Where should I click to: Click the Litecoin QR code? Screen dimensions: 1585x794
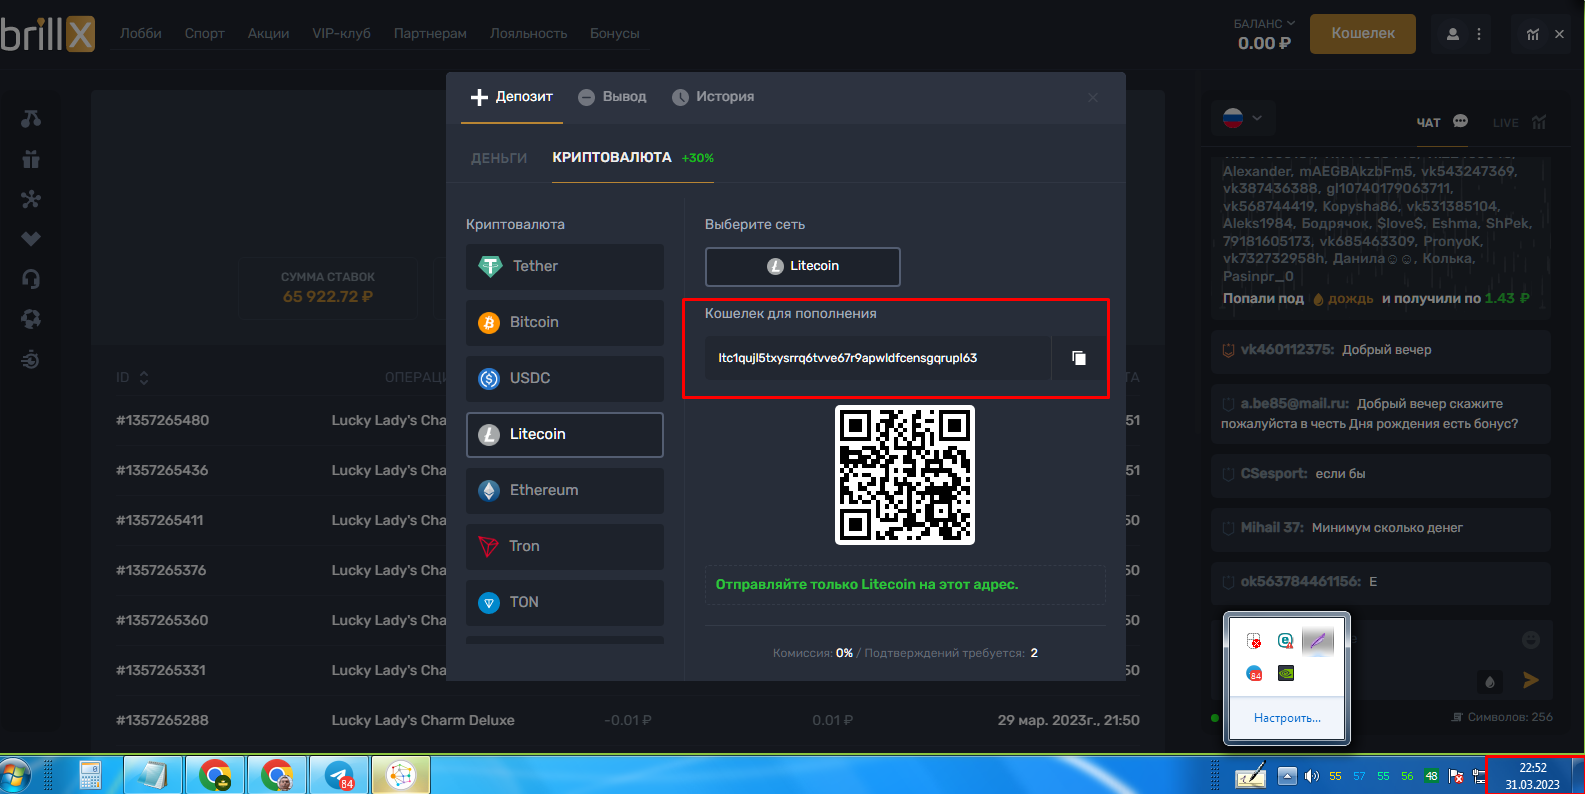click(905, 475)
